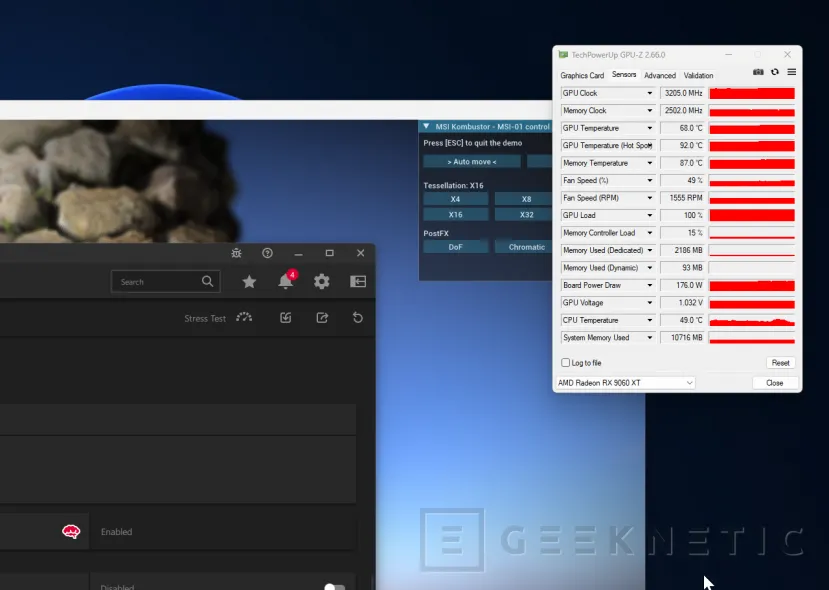Image resolution: width=829 pixels, height=590 pixels.
Task: Select the Sensors tab in GPU-Z
Action: click(624, 75)
